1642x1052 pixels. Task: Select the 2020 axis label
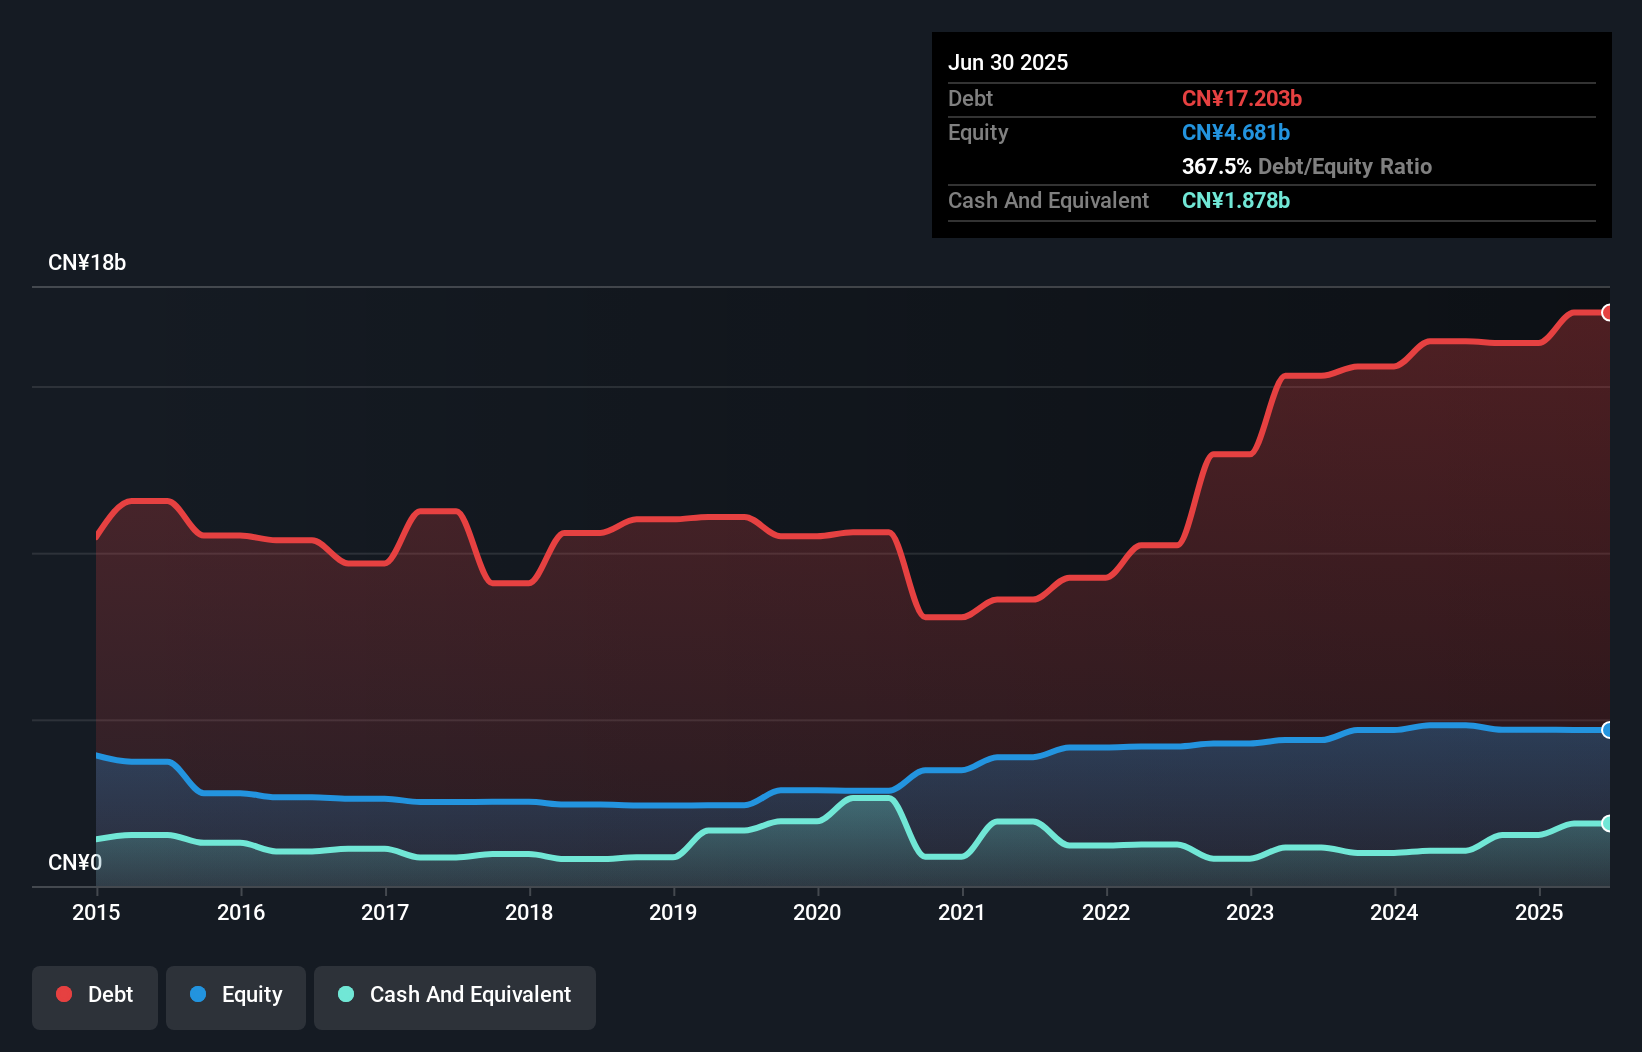[818, 912]
